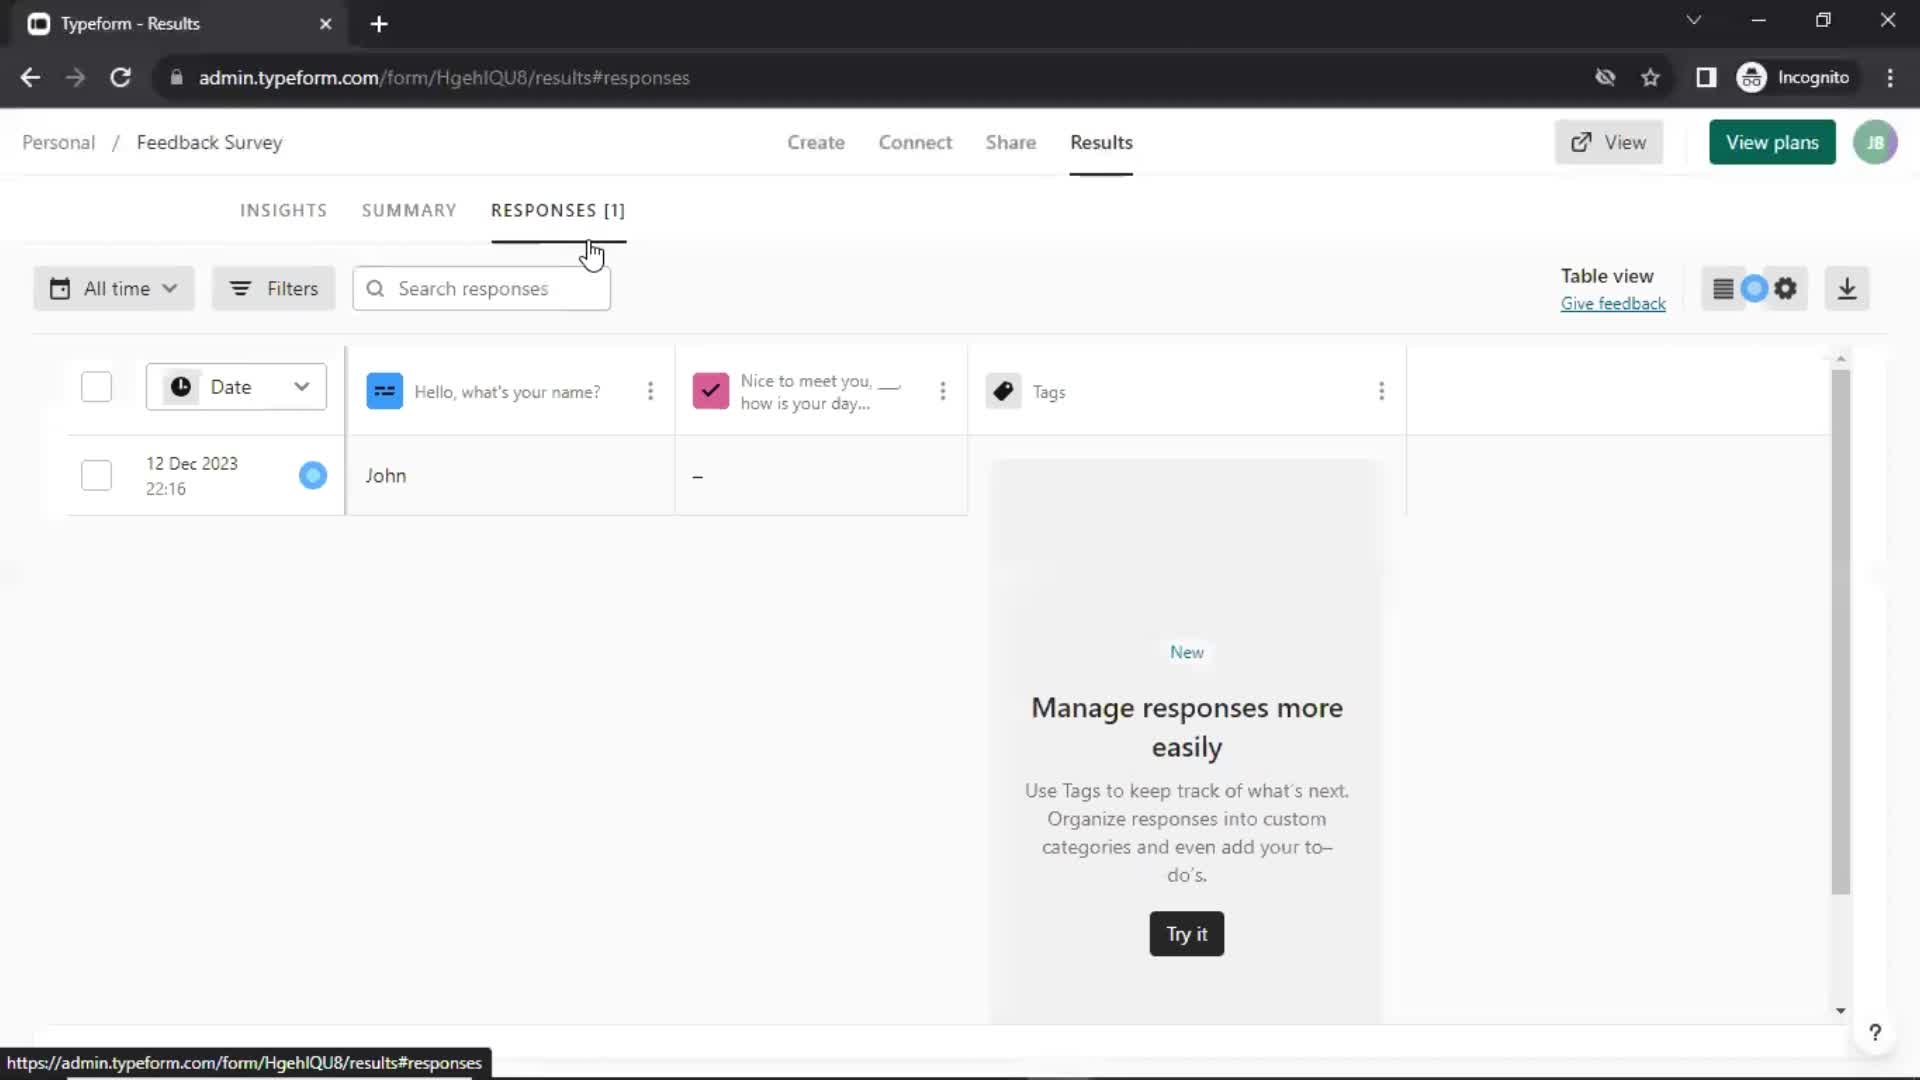Go to the Create section
Viewport: 1920px width, 1080px height.
pyautogui.click(x=816, y=142)
